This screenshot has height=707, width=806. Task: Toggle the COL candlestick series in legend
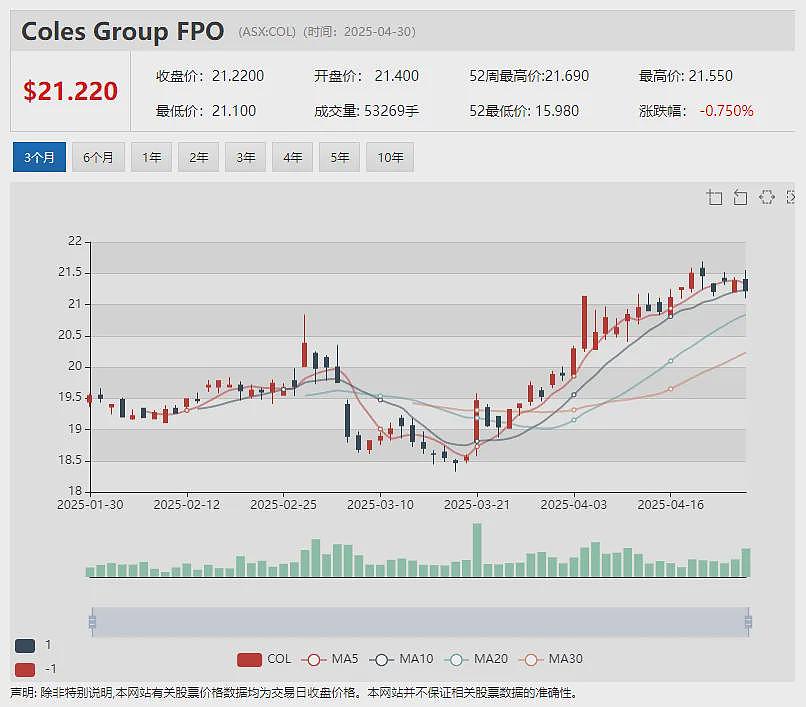[x=264, y=659]
